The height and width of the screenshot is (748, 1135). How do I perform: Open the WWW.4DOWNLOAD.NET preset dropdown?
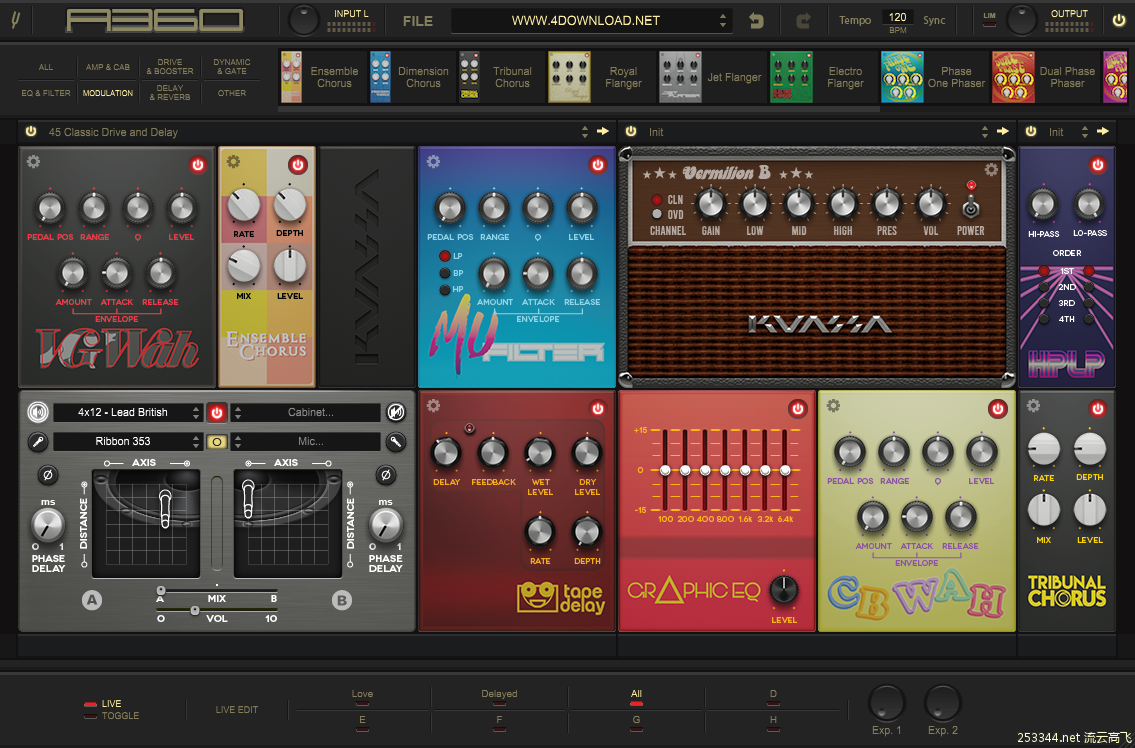(x=591, y=20)
